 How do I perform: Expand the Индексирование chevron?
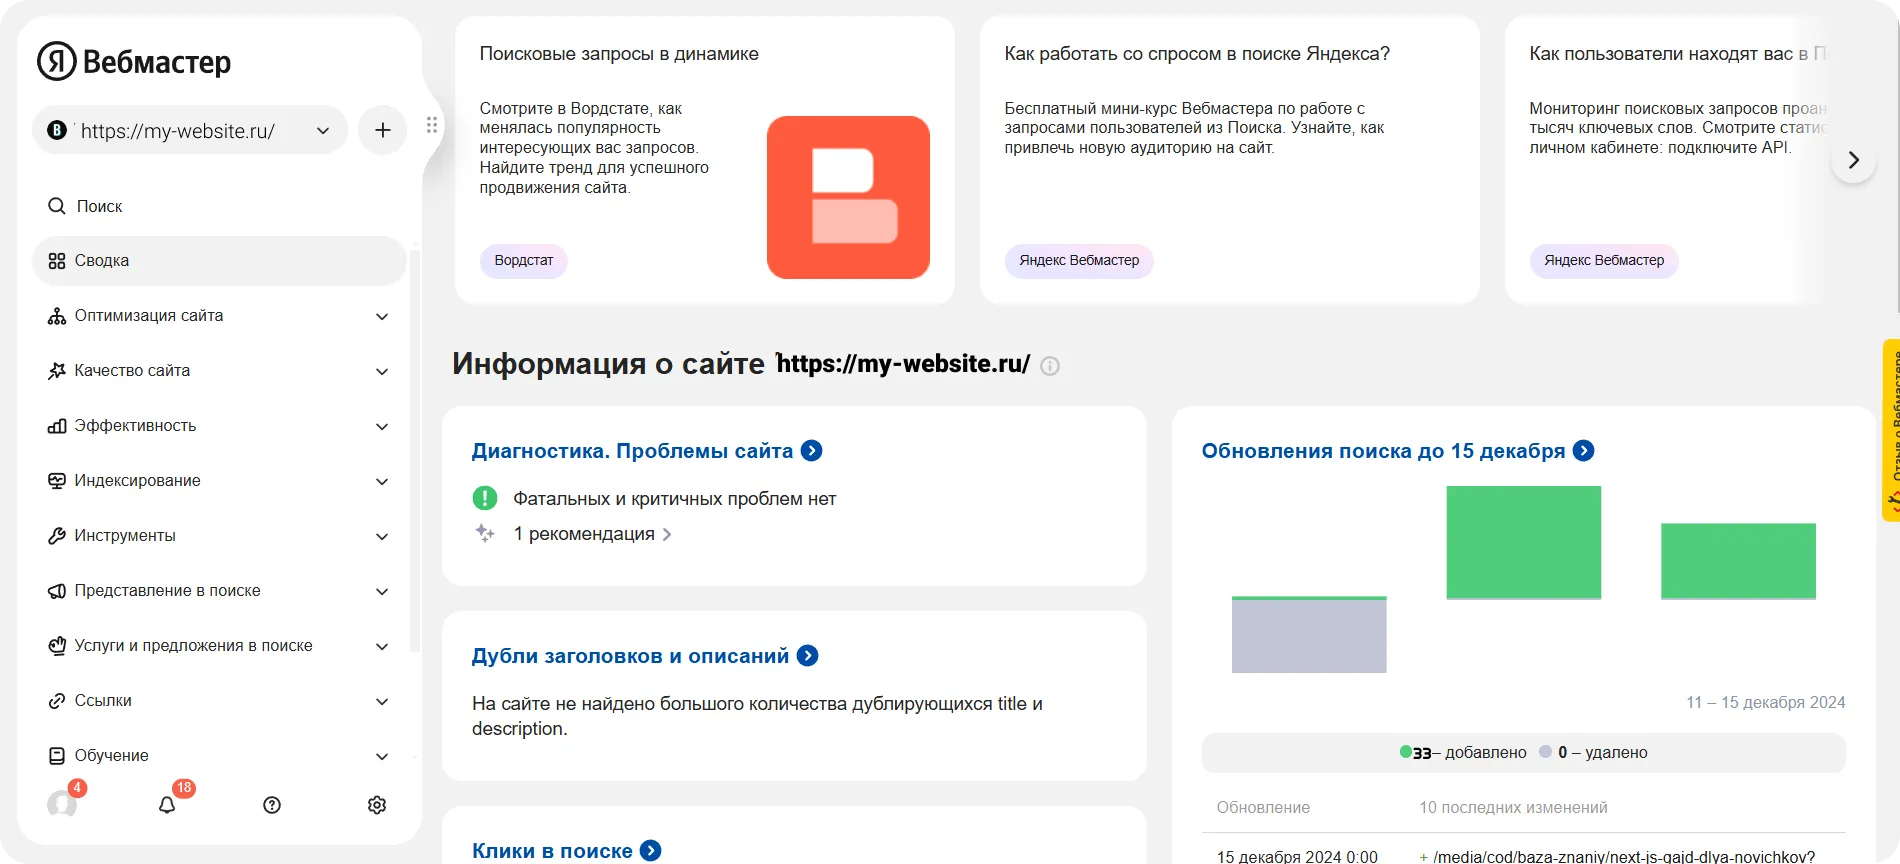[382, 482]
